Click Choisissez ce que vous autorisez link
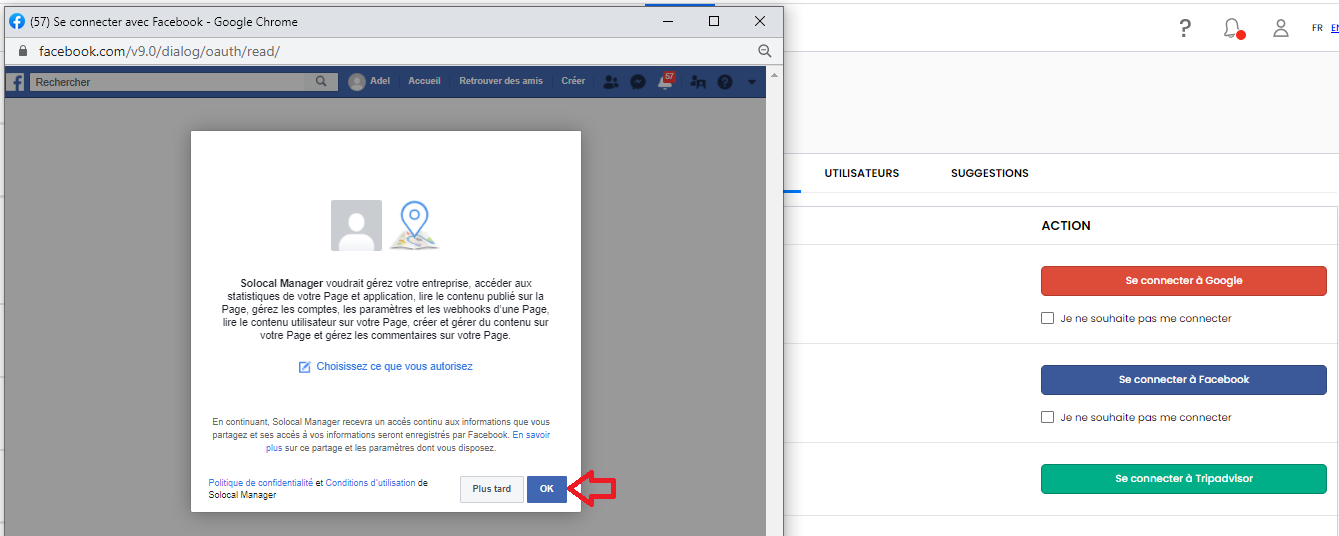 pyautogui.click(x=394, y=367)
